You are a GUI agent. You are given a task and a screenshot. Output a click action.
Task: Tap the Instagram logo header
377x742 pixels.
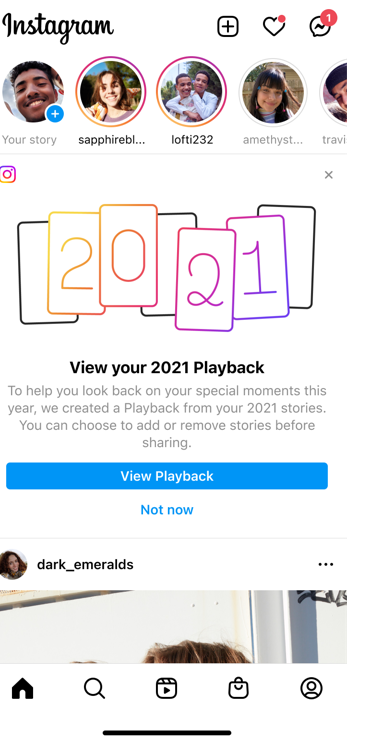58,26
